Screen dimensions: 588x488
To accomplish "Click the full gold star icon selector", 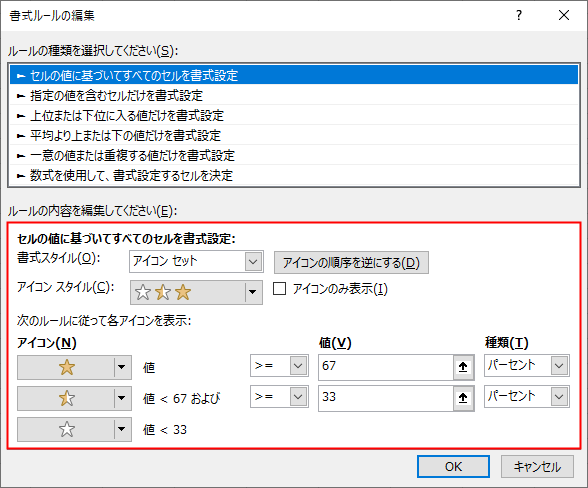I will [x=74, y=367].
